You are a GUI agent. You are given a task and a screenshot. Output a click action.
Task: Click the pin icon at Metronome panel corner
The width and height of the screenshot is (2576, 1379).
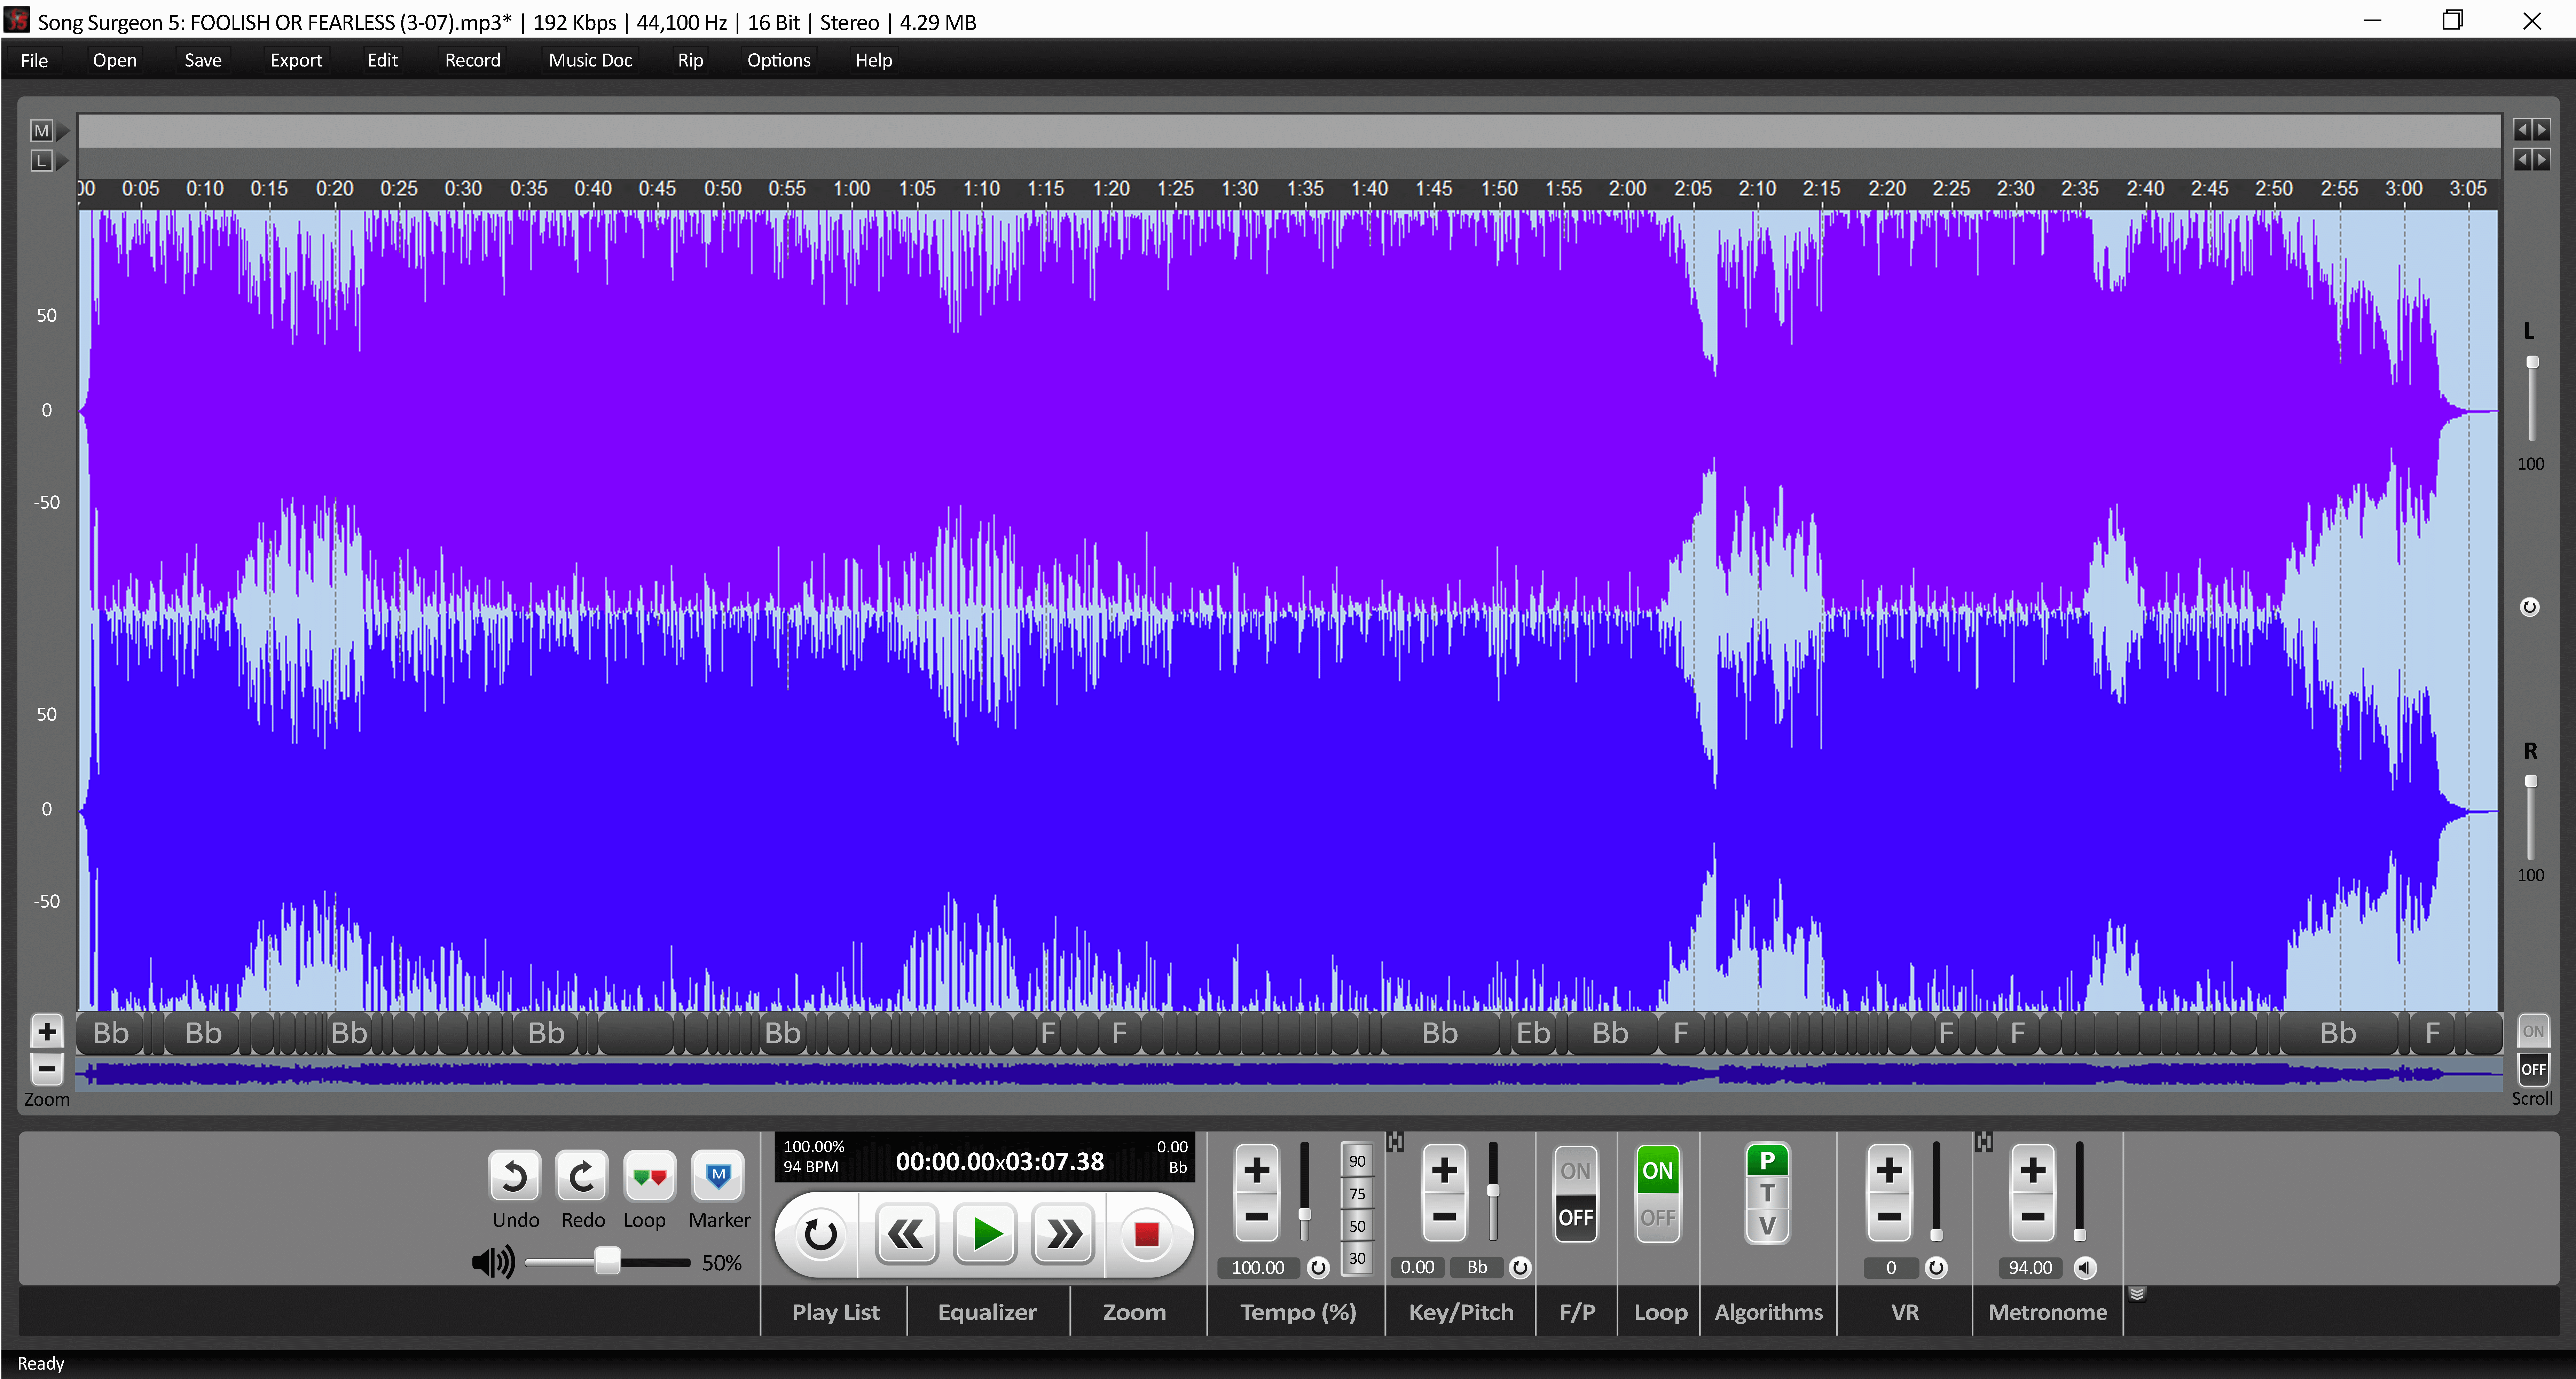[1984, 1142]
